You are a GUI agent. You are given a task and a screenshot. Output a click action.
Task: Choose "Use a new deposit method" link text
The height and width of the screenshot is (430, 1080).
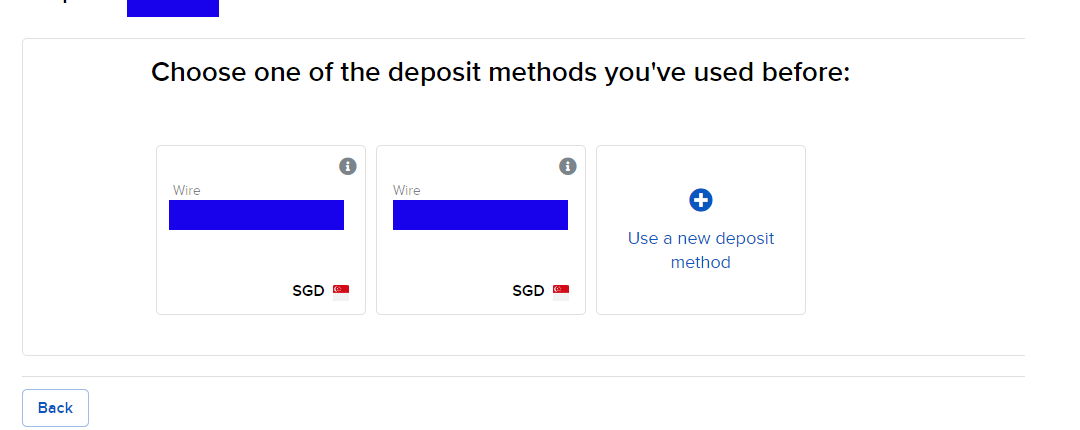(701, 250)
